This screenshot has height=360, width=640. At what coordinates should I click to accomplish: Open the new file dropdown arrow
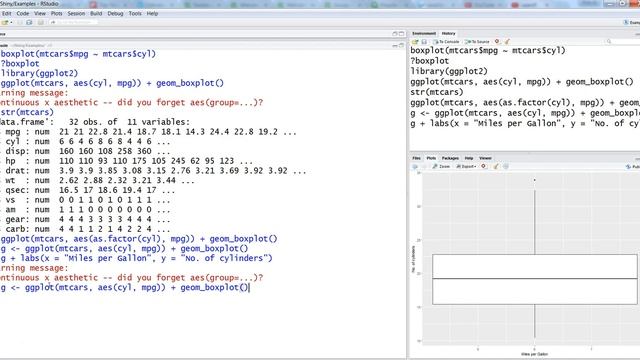[11, 22]
